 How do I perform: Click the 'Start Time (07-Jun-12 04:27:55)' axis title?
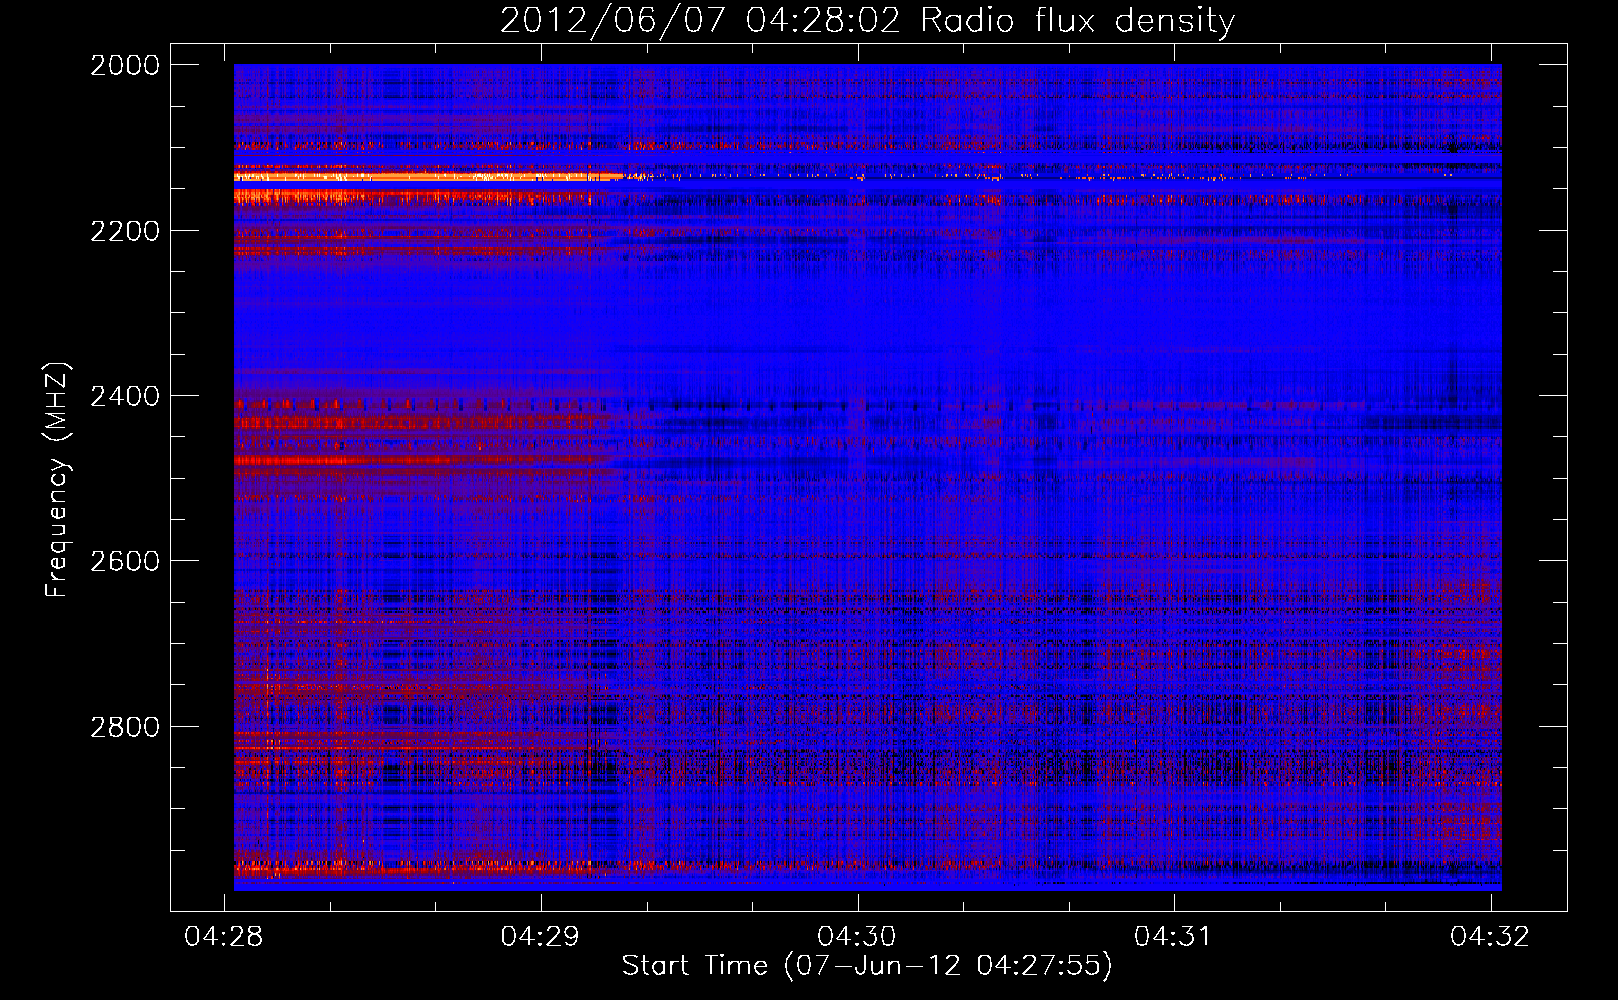click(867, 966)
